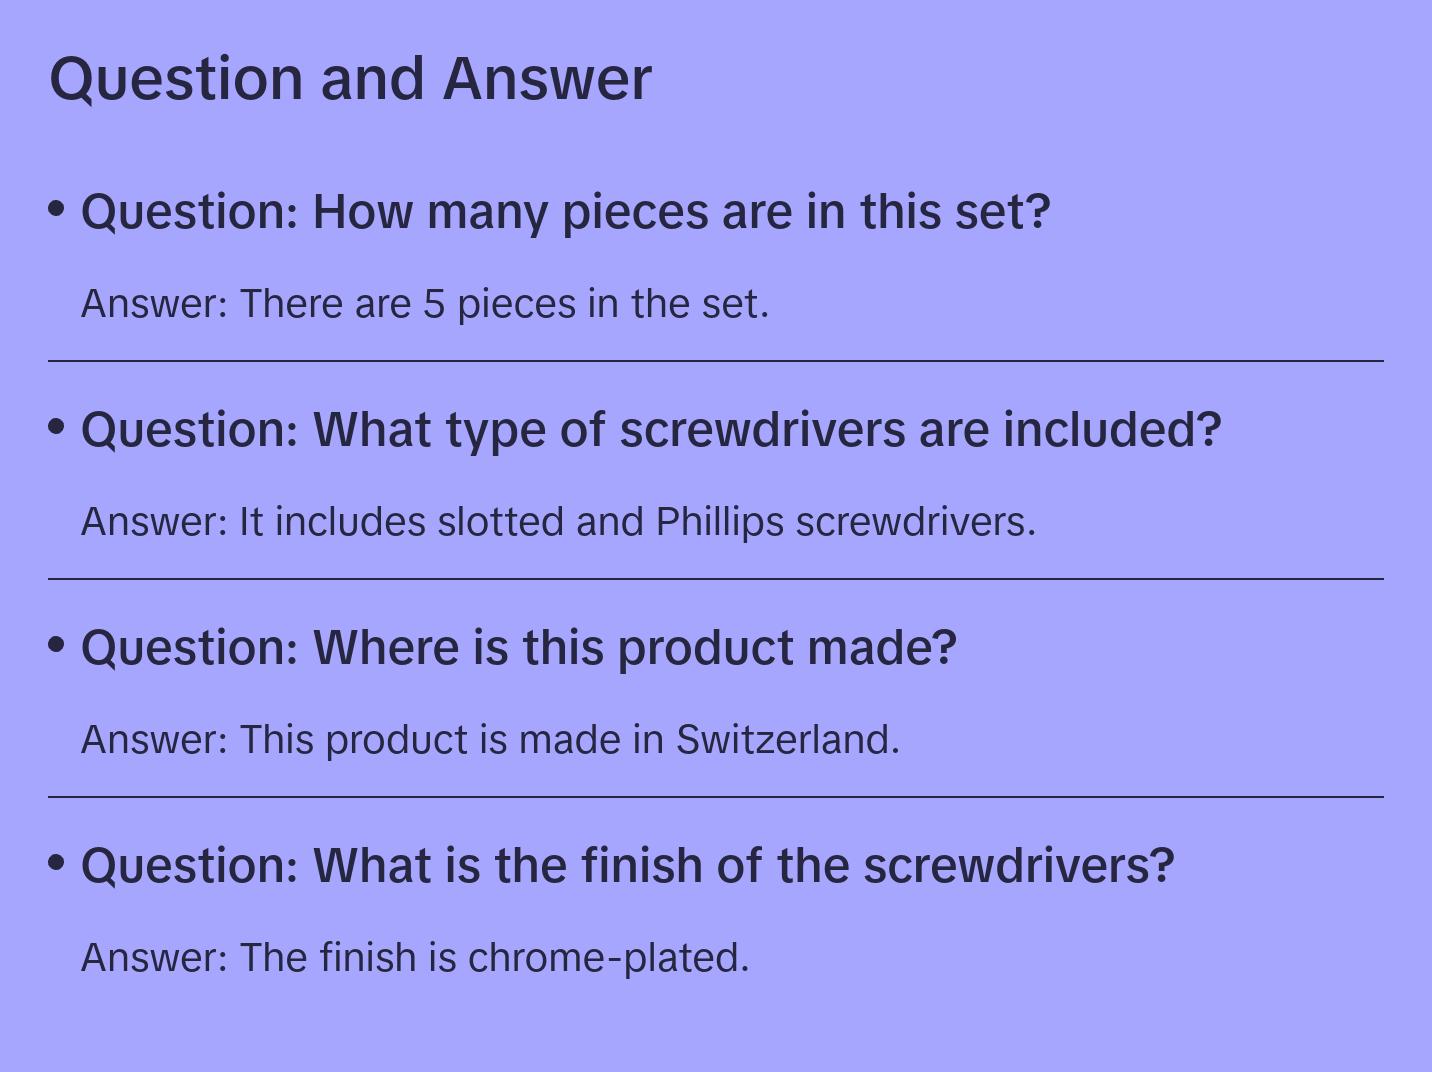Click the bullet before the product made question
Viewport: 1432px width, 1072px height.
pyautogui.click(x=57, y=645)
